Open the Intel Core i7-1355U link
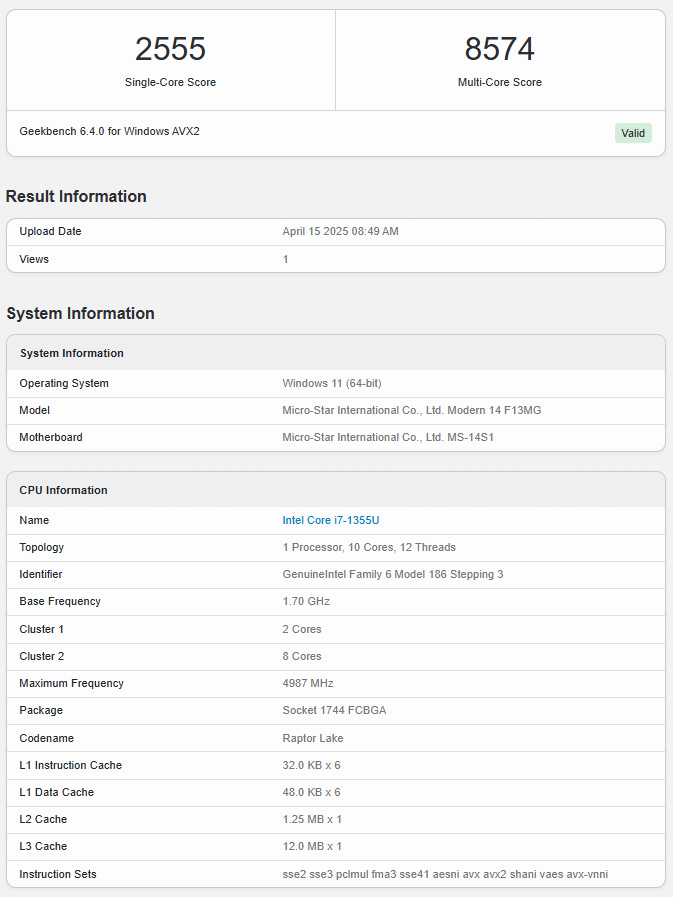The height and width of the screenshot is (897, 673). pyautogui.click(x=331, y=520)
